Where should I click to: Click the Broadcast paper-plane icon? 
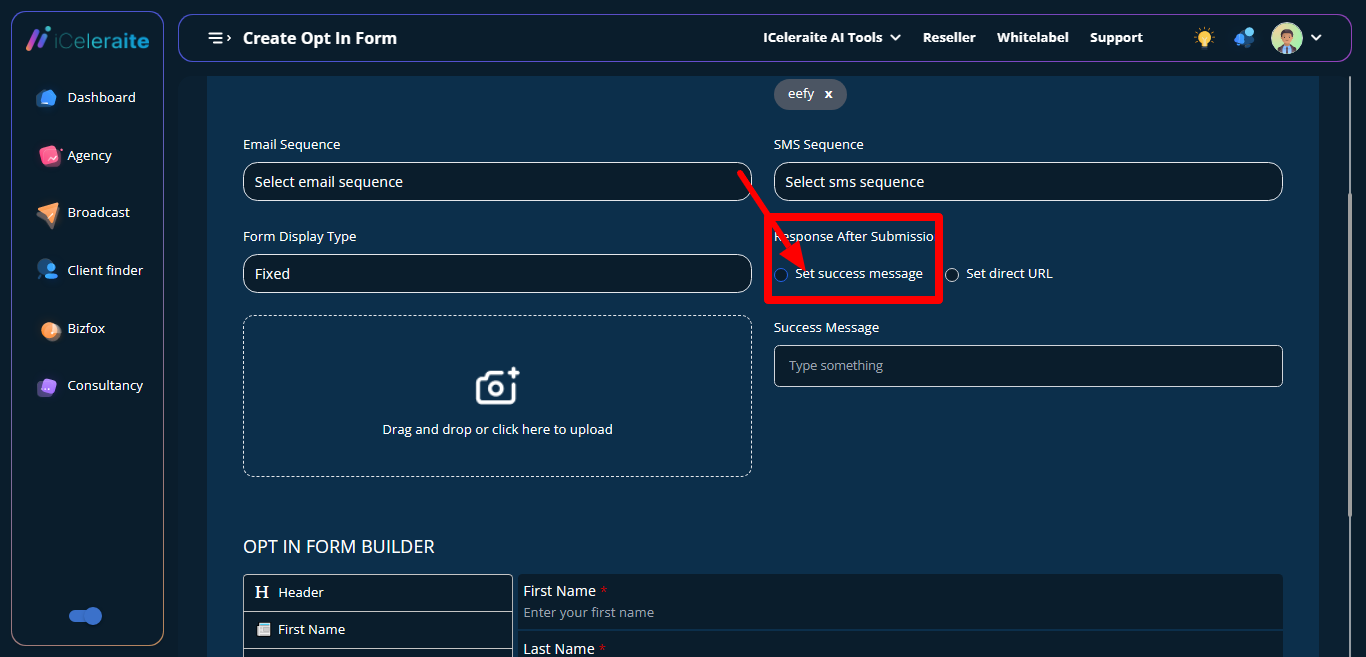(x=48, y=214)
